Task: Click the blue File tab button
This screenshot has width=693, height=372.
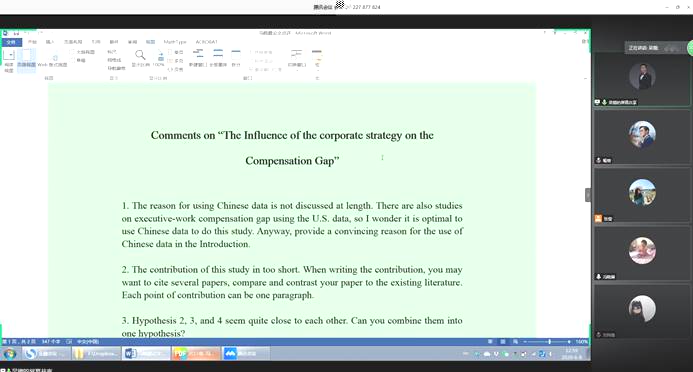Action: click(x=11, y=42)
